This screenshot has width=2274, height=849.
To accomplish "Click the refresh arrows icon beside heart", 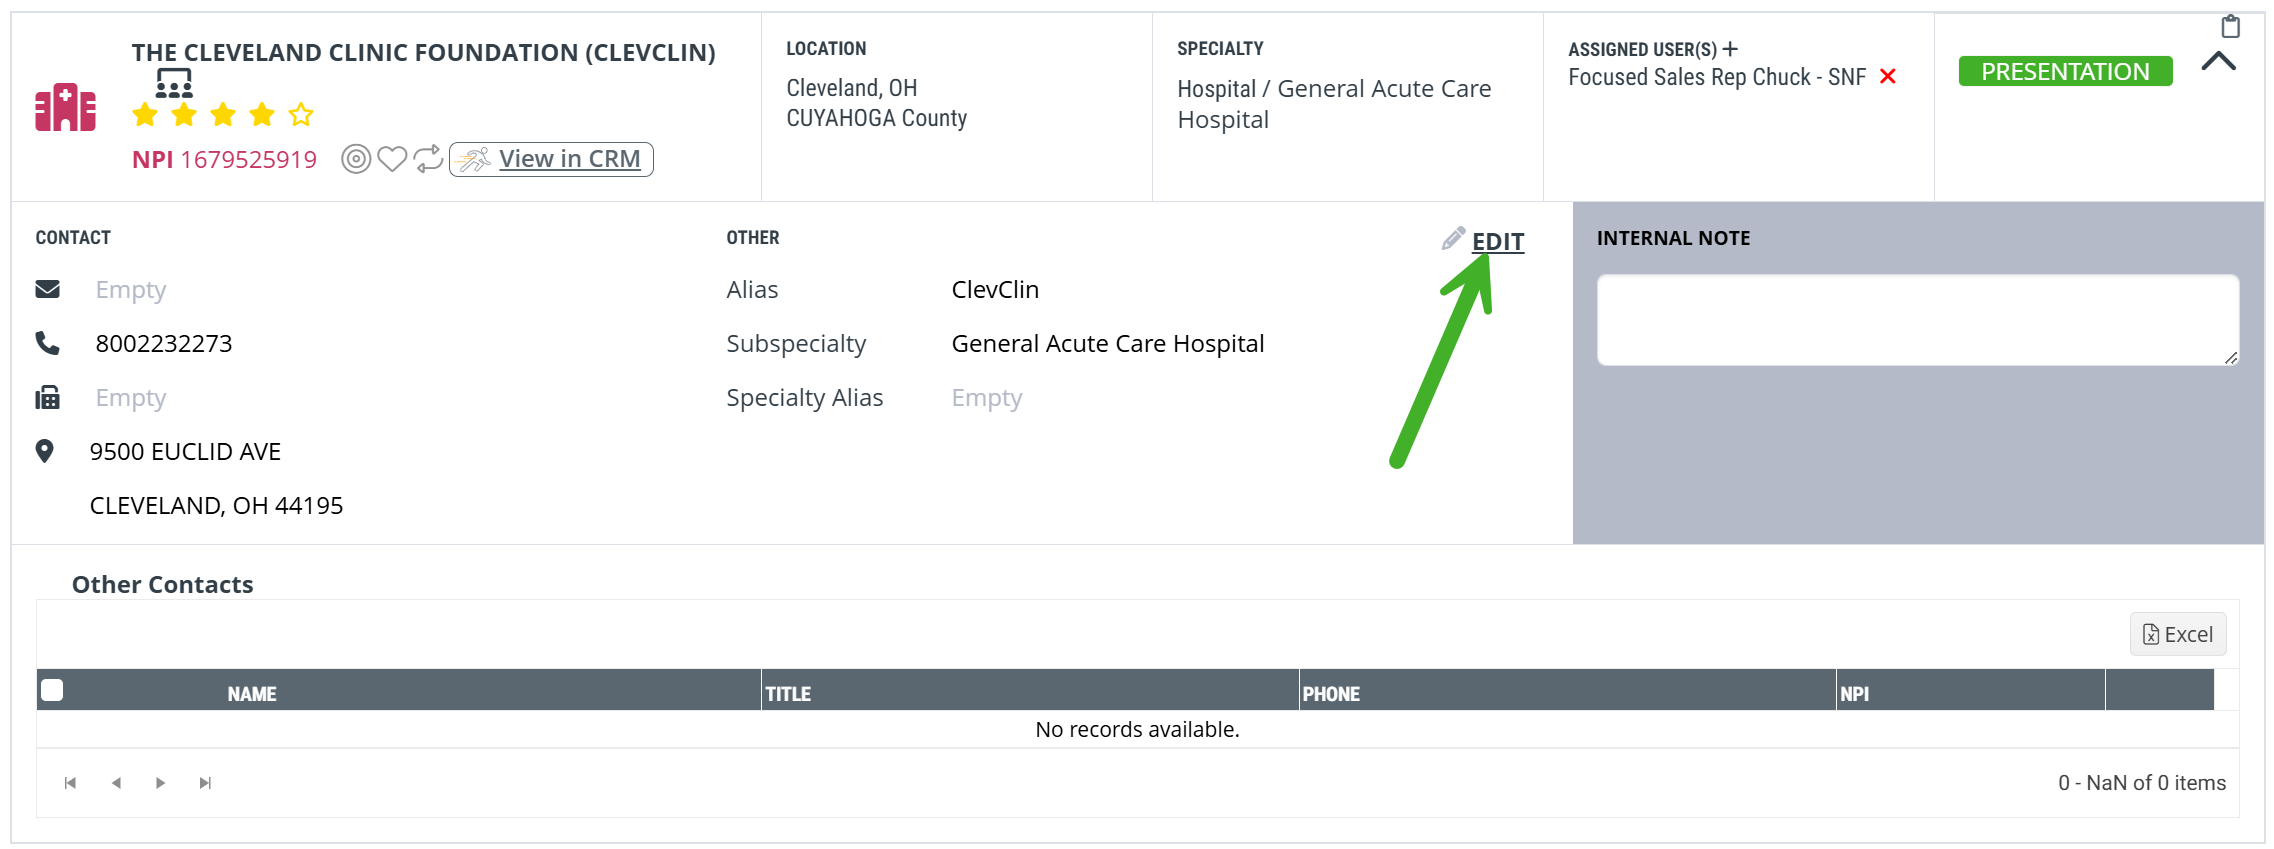I will click(428, 159).
